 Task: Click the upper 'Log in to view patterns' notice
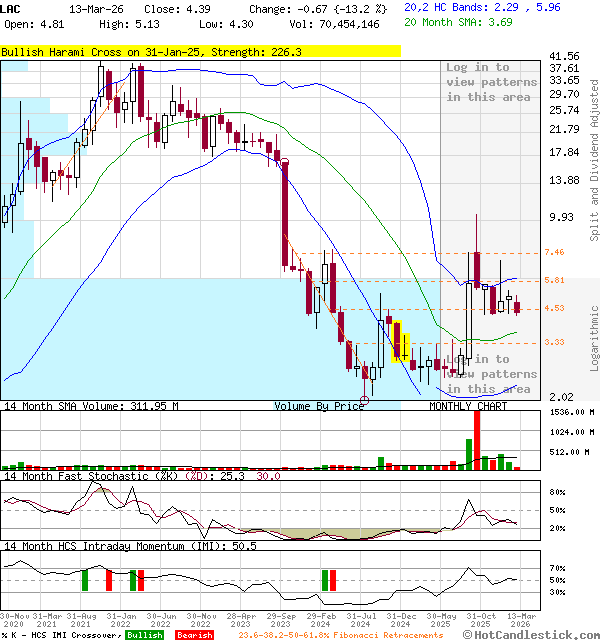(491, 82)
